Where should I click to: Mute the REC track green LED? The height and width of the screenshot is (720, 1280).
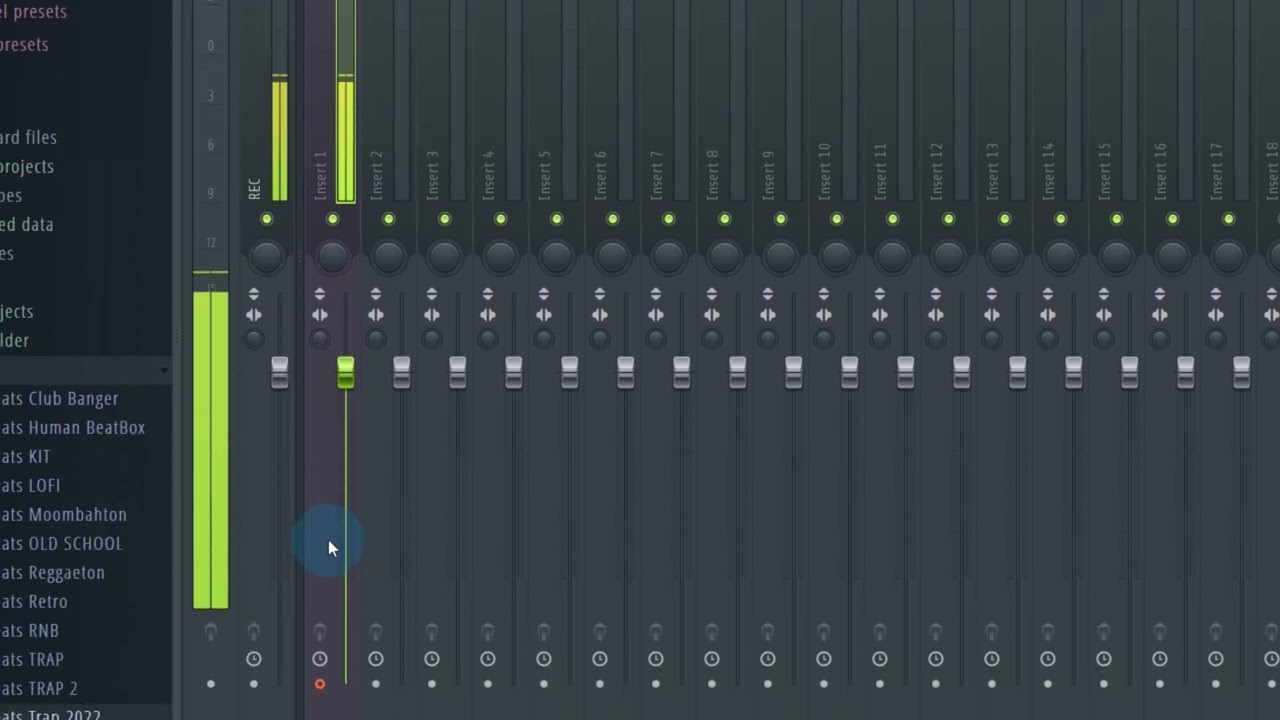267,219
